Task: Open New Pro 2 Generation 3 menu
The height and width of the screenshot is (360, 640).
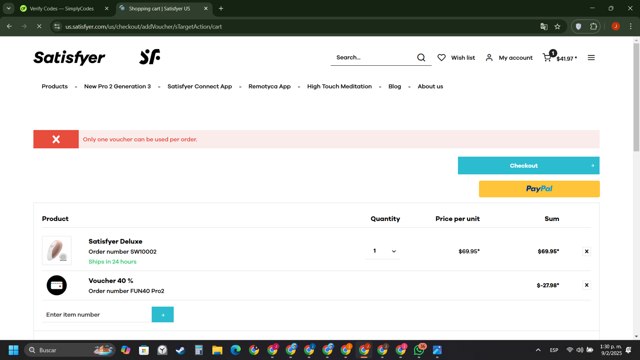Action: [x=117, y=87]
